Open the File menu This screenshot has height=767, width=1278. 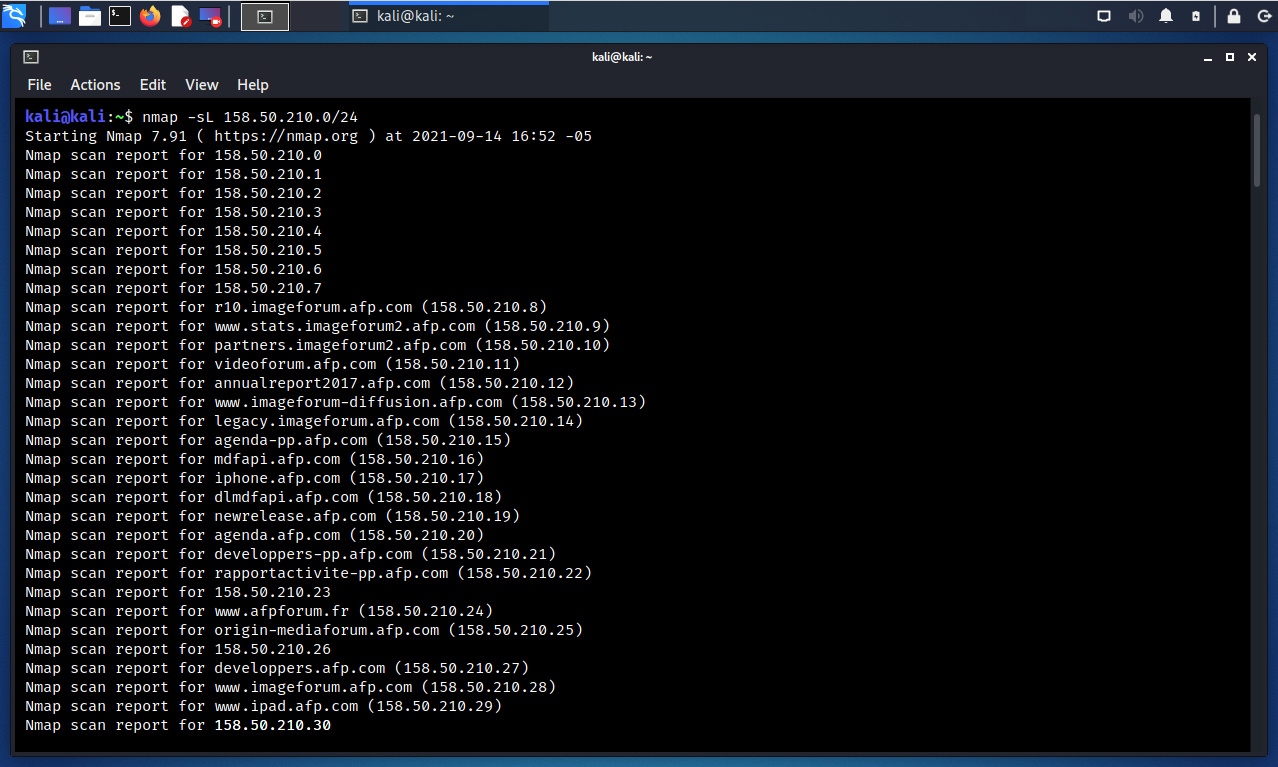pyautogui.click(x=39, y=85)
